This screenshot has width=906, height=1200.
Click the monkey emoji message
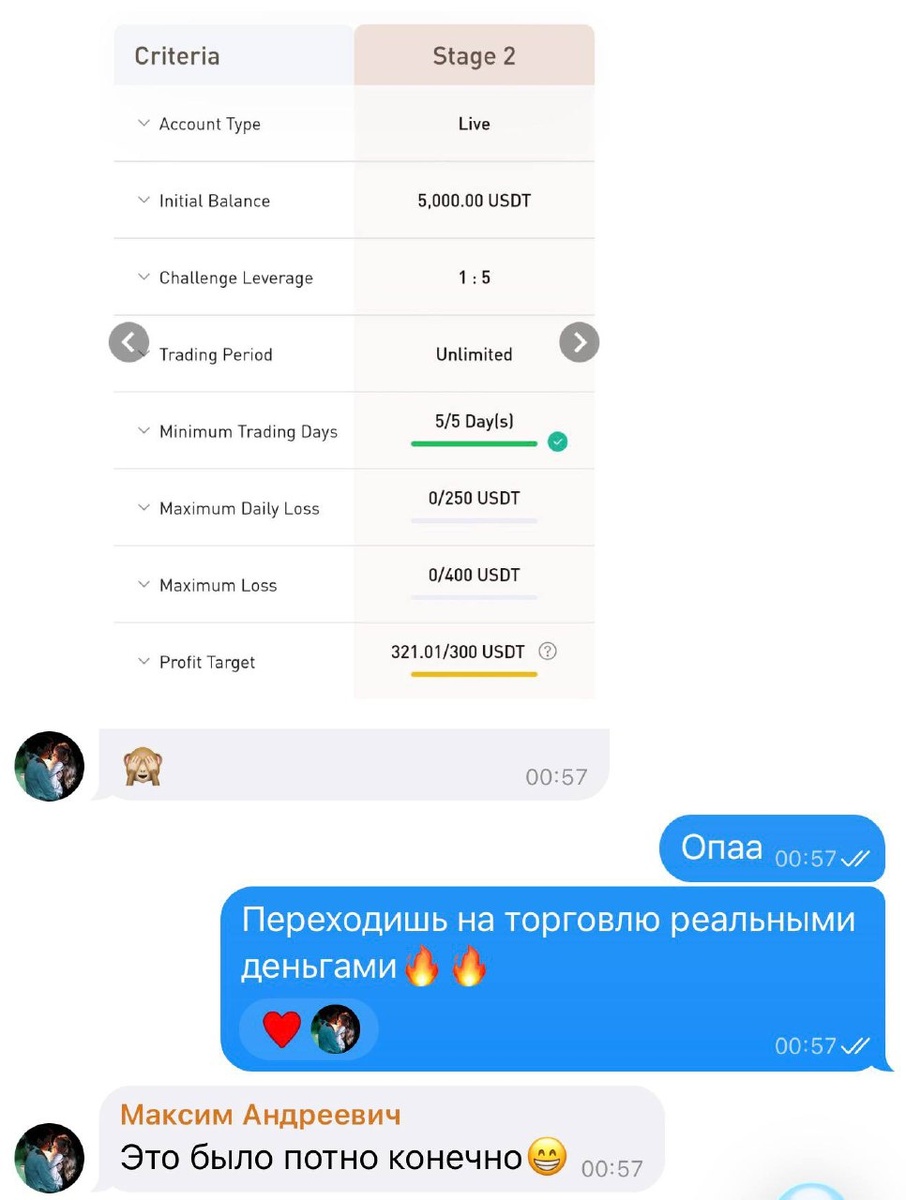click(x=354, y=764)
